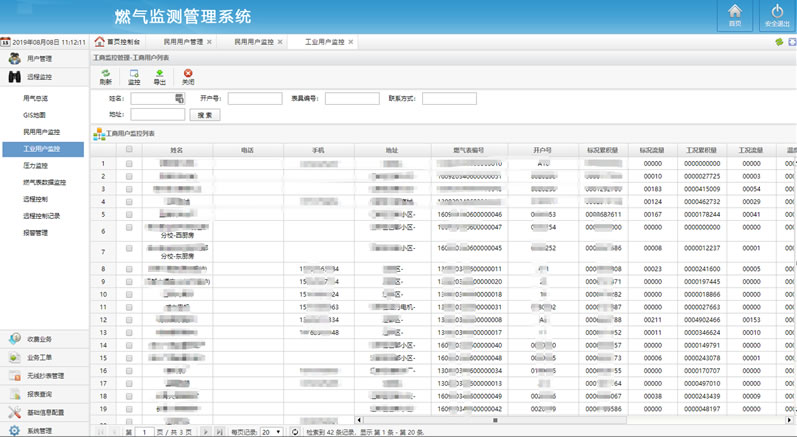Click the 报表查询 sidebar icon

pos(15,394)
